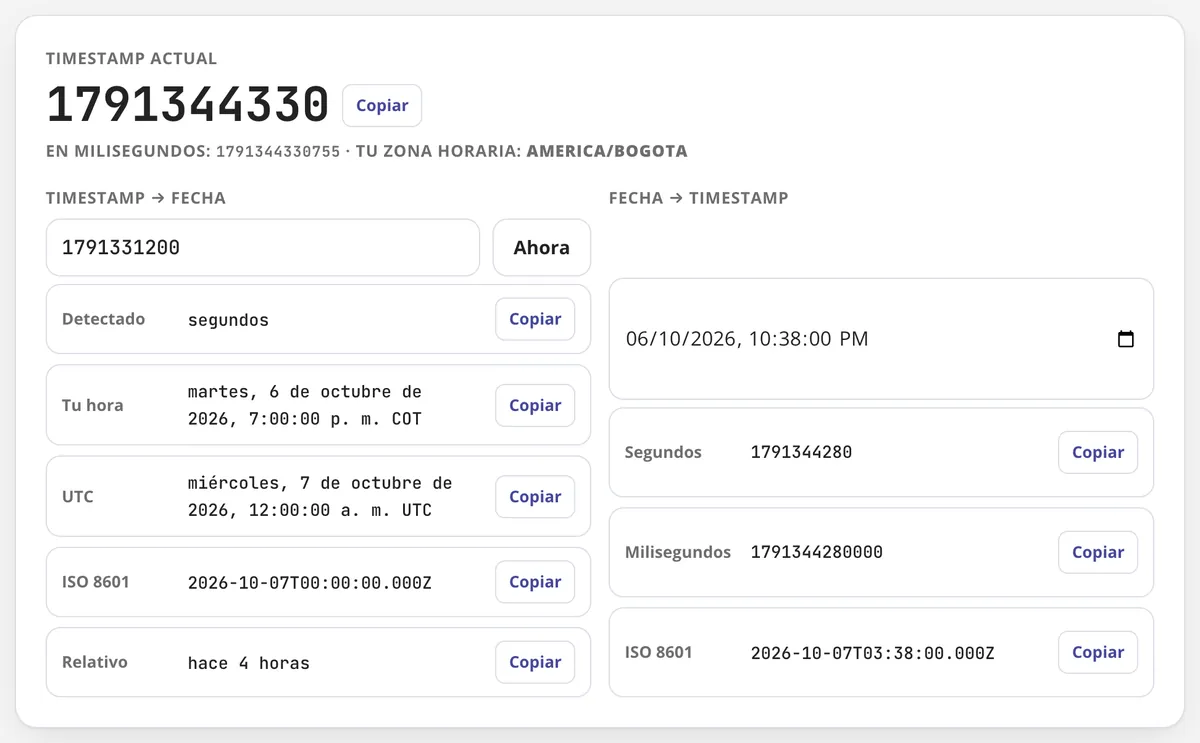Click the 'TIMESTAMP ACTUAL' label
1200x743 pixels.
(x=131, y=59)
